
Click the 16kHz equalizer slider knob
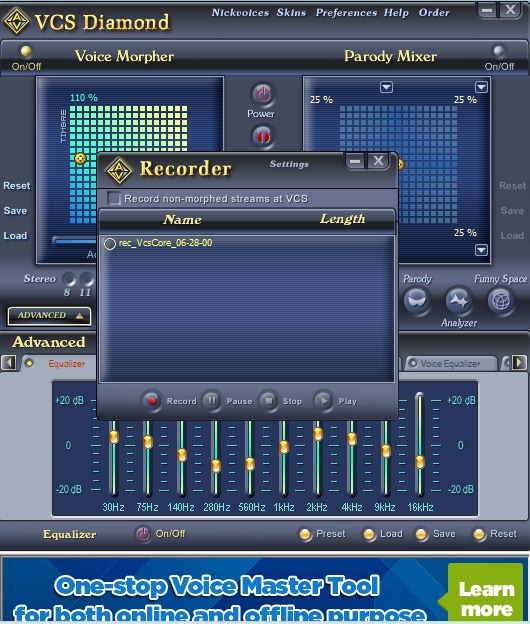click(x=420, y=462)
